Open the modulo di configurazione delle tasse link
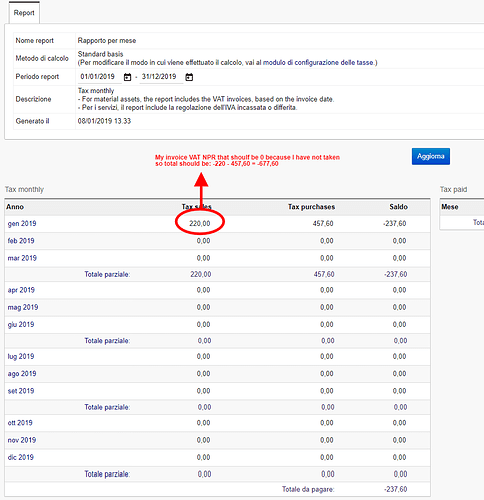Screen dimensions: 484x500 [x=319, y=62]
